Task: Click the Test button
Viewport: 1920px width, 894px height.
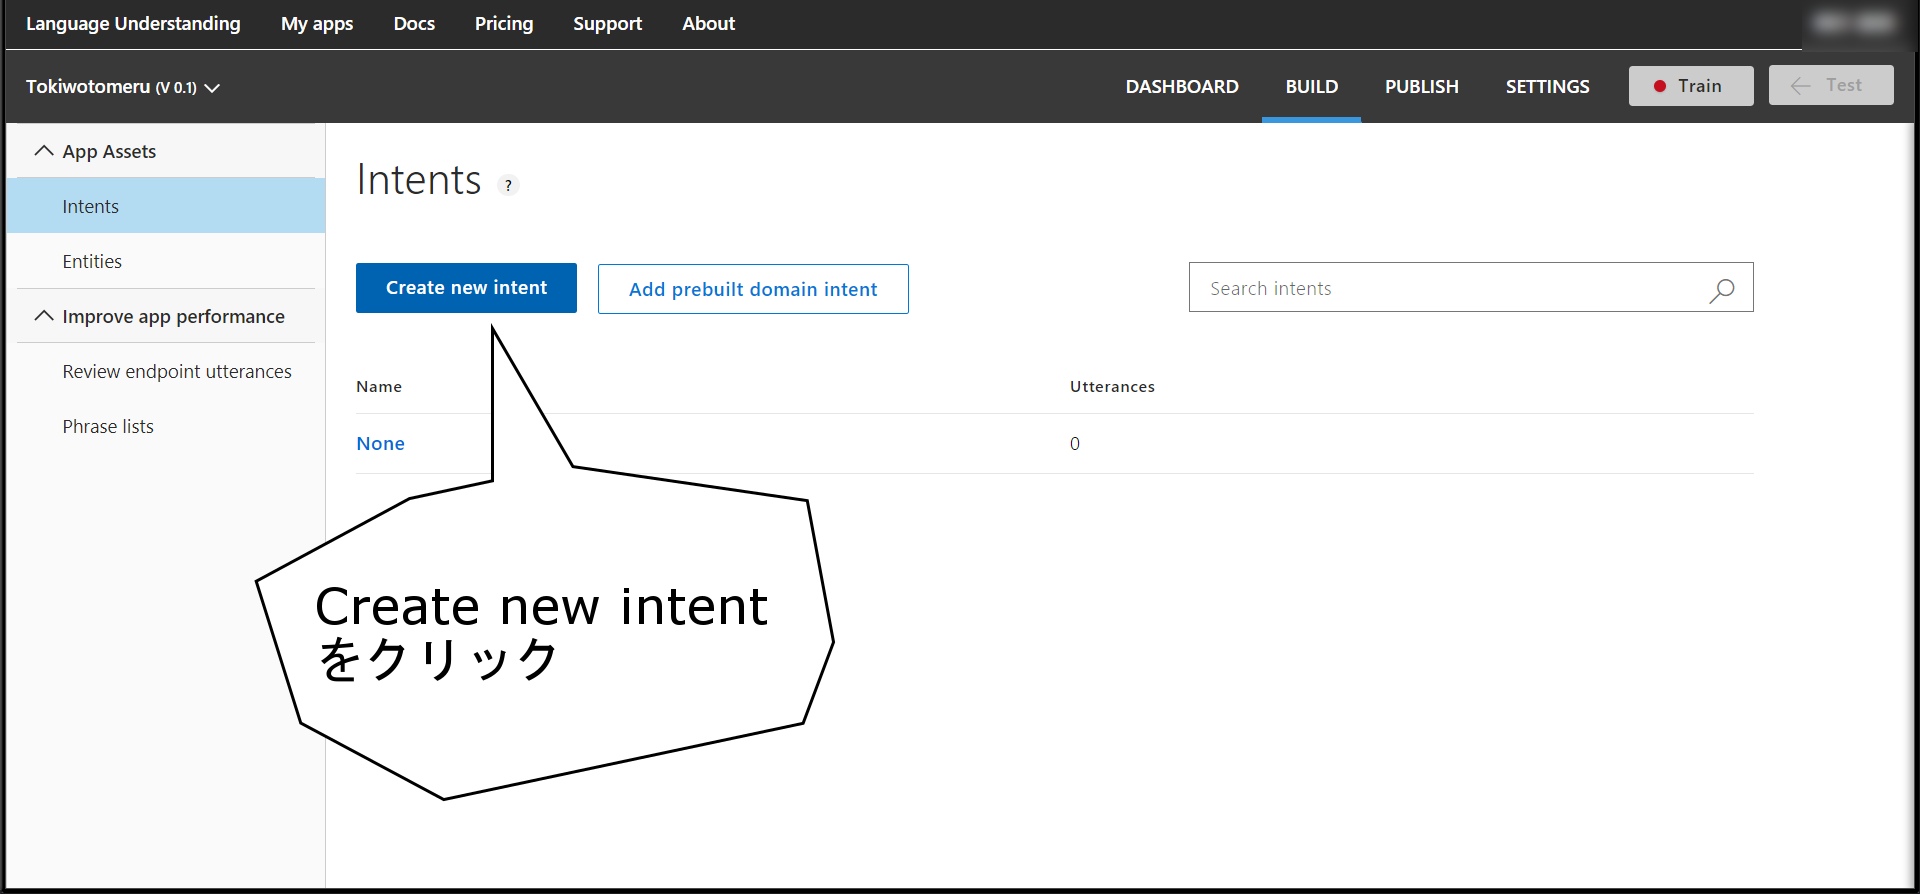Action: click(1831, 85)
